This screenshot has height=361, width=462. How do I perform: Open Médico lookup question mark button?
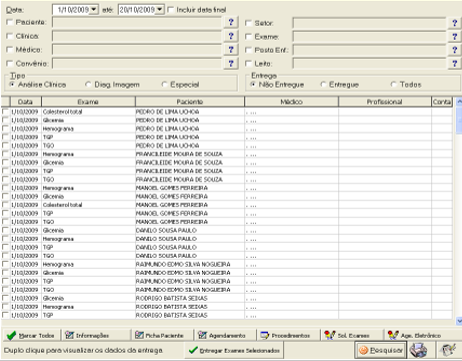point(231,50)
